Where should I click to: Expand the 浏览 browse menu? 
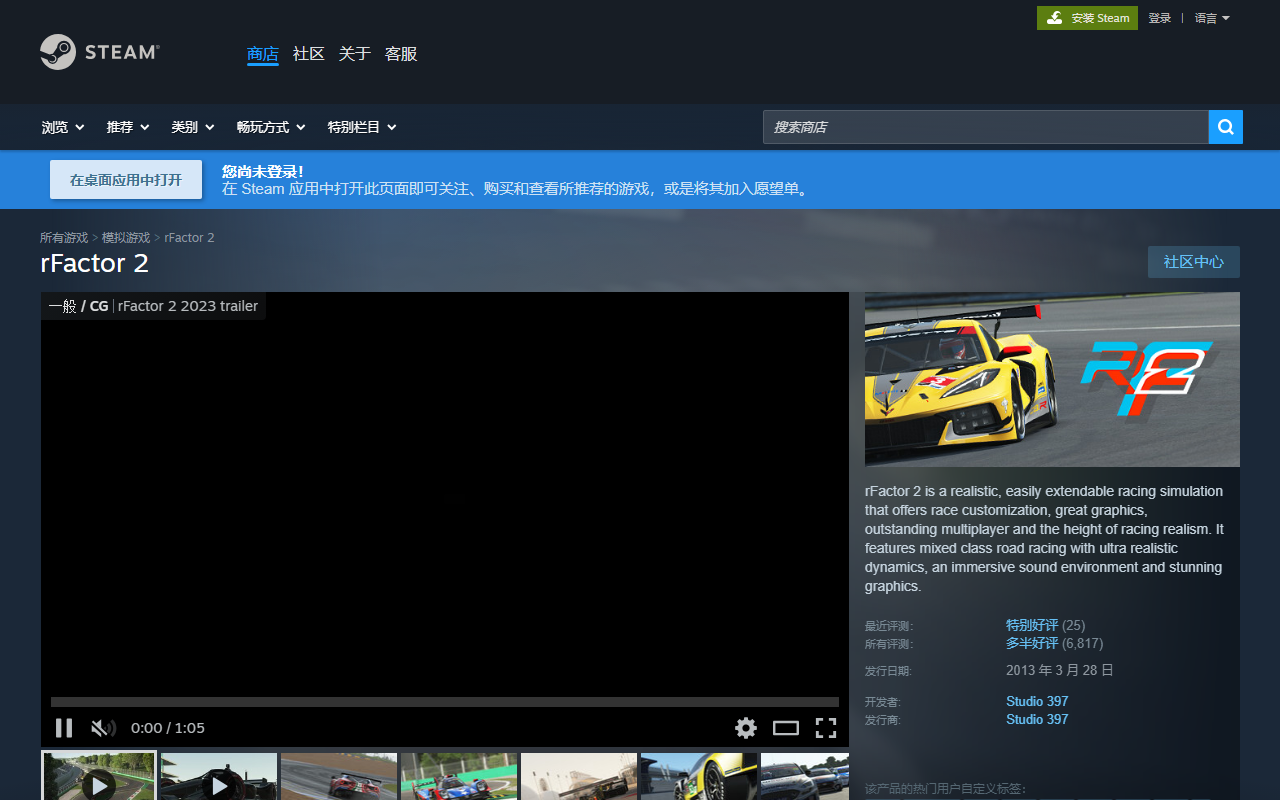(63, 127)
